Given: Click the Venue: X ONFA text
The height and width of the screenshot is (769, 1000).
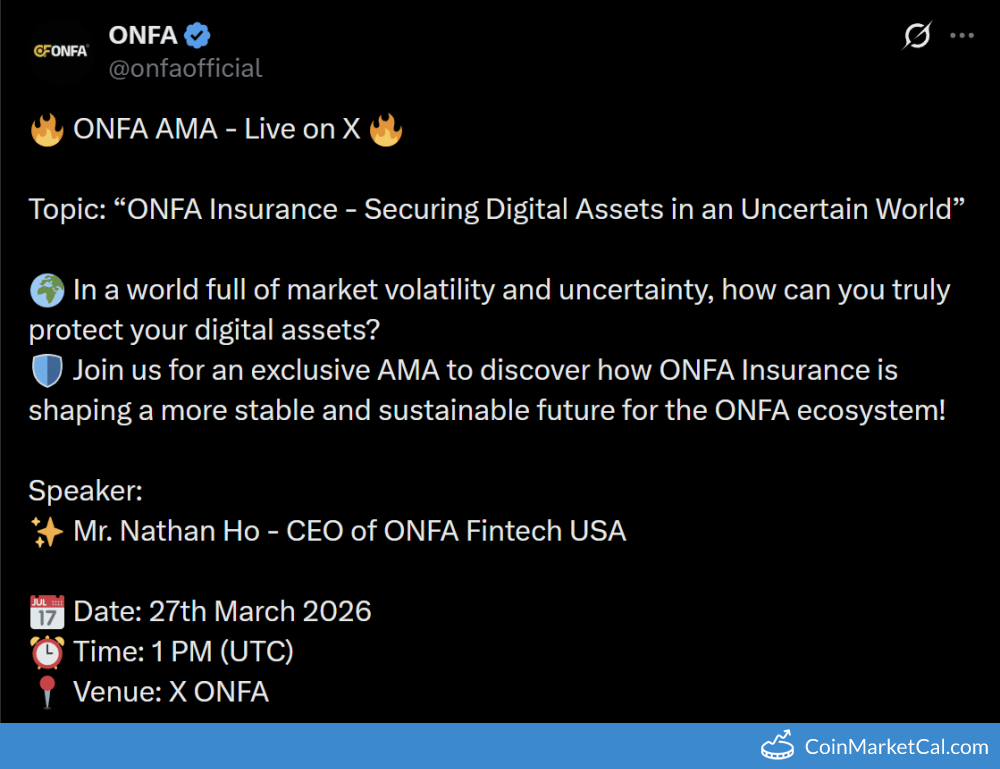Looking at the screenshot, I should 171,692.
